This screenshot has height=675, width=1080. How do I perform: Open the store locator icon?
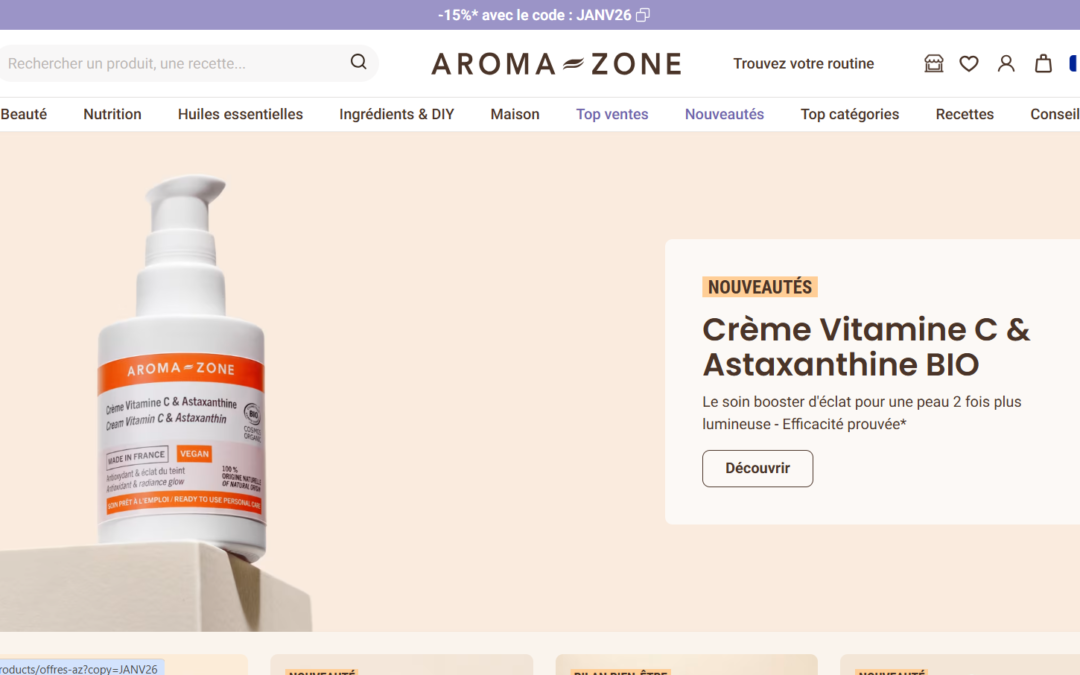click(933, 63)
